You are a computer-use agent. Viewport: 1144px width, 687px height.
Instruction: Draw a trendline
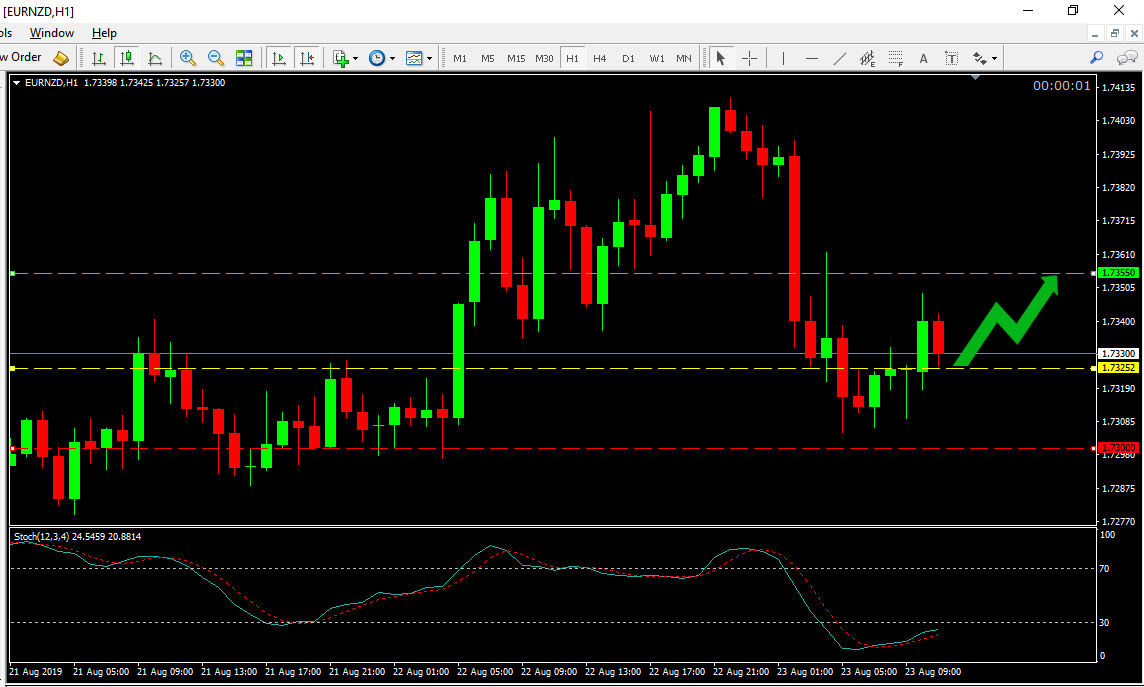(840, 58)
